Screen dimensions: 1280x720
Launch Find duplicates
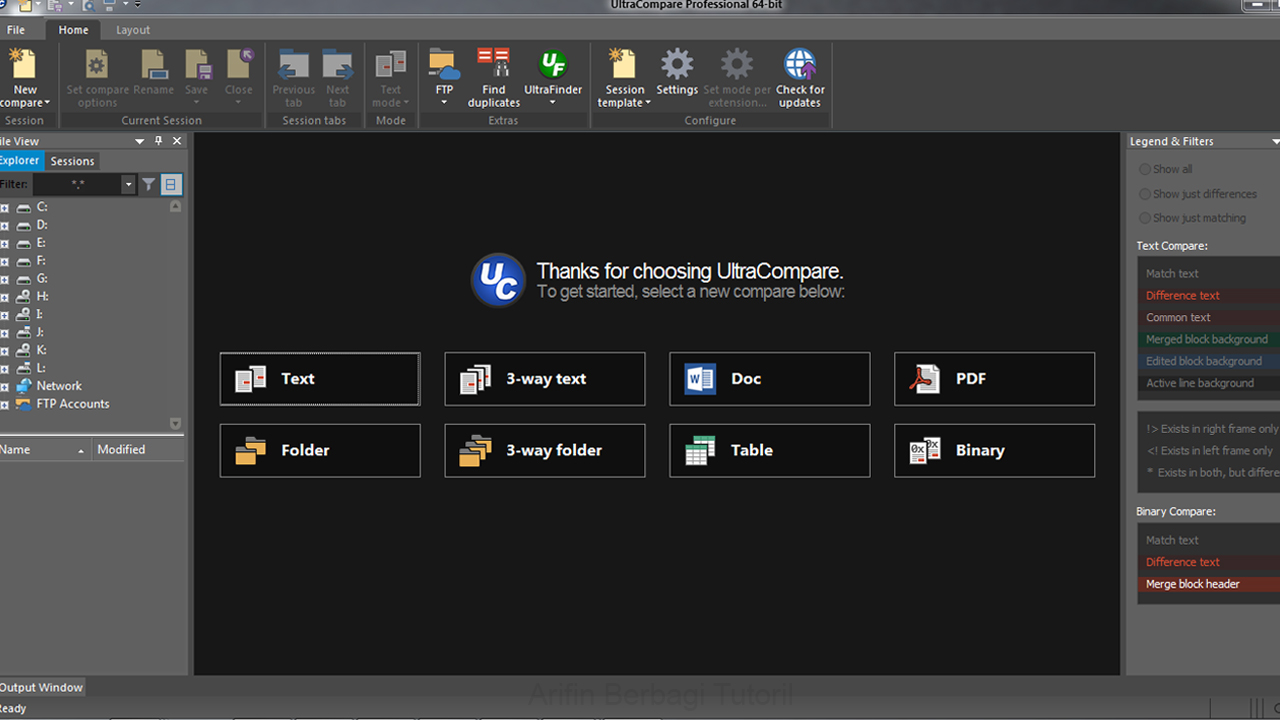pyautogui.click(x=494, y=78)
